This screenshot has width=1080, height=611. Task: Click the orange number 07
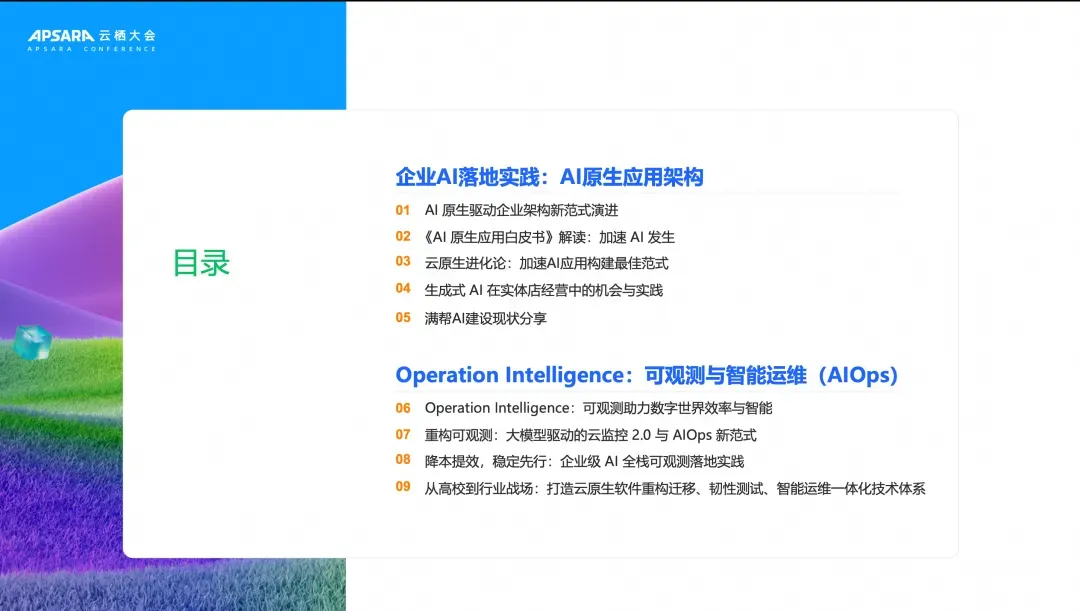(x=403, y=435)
